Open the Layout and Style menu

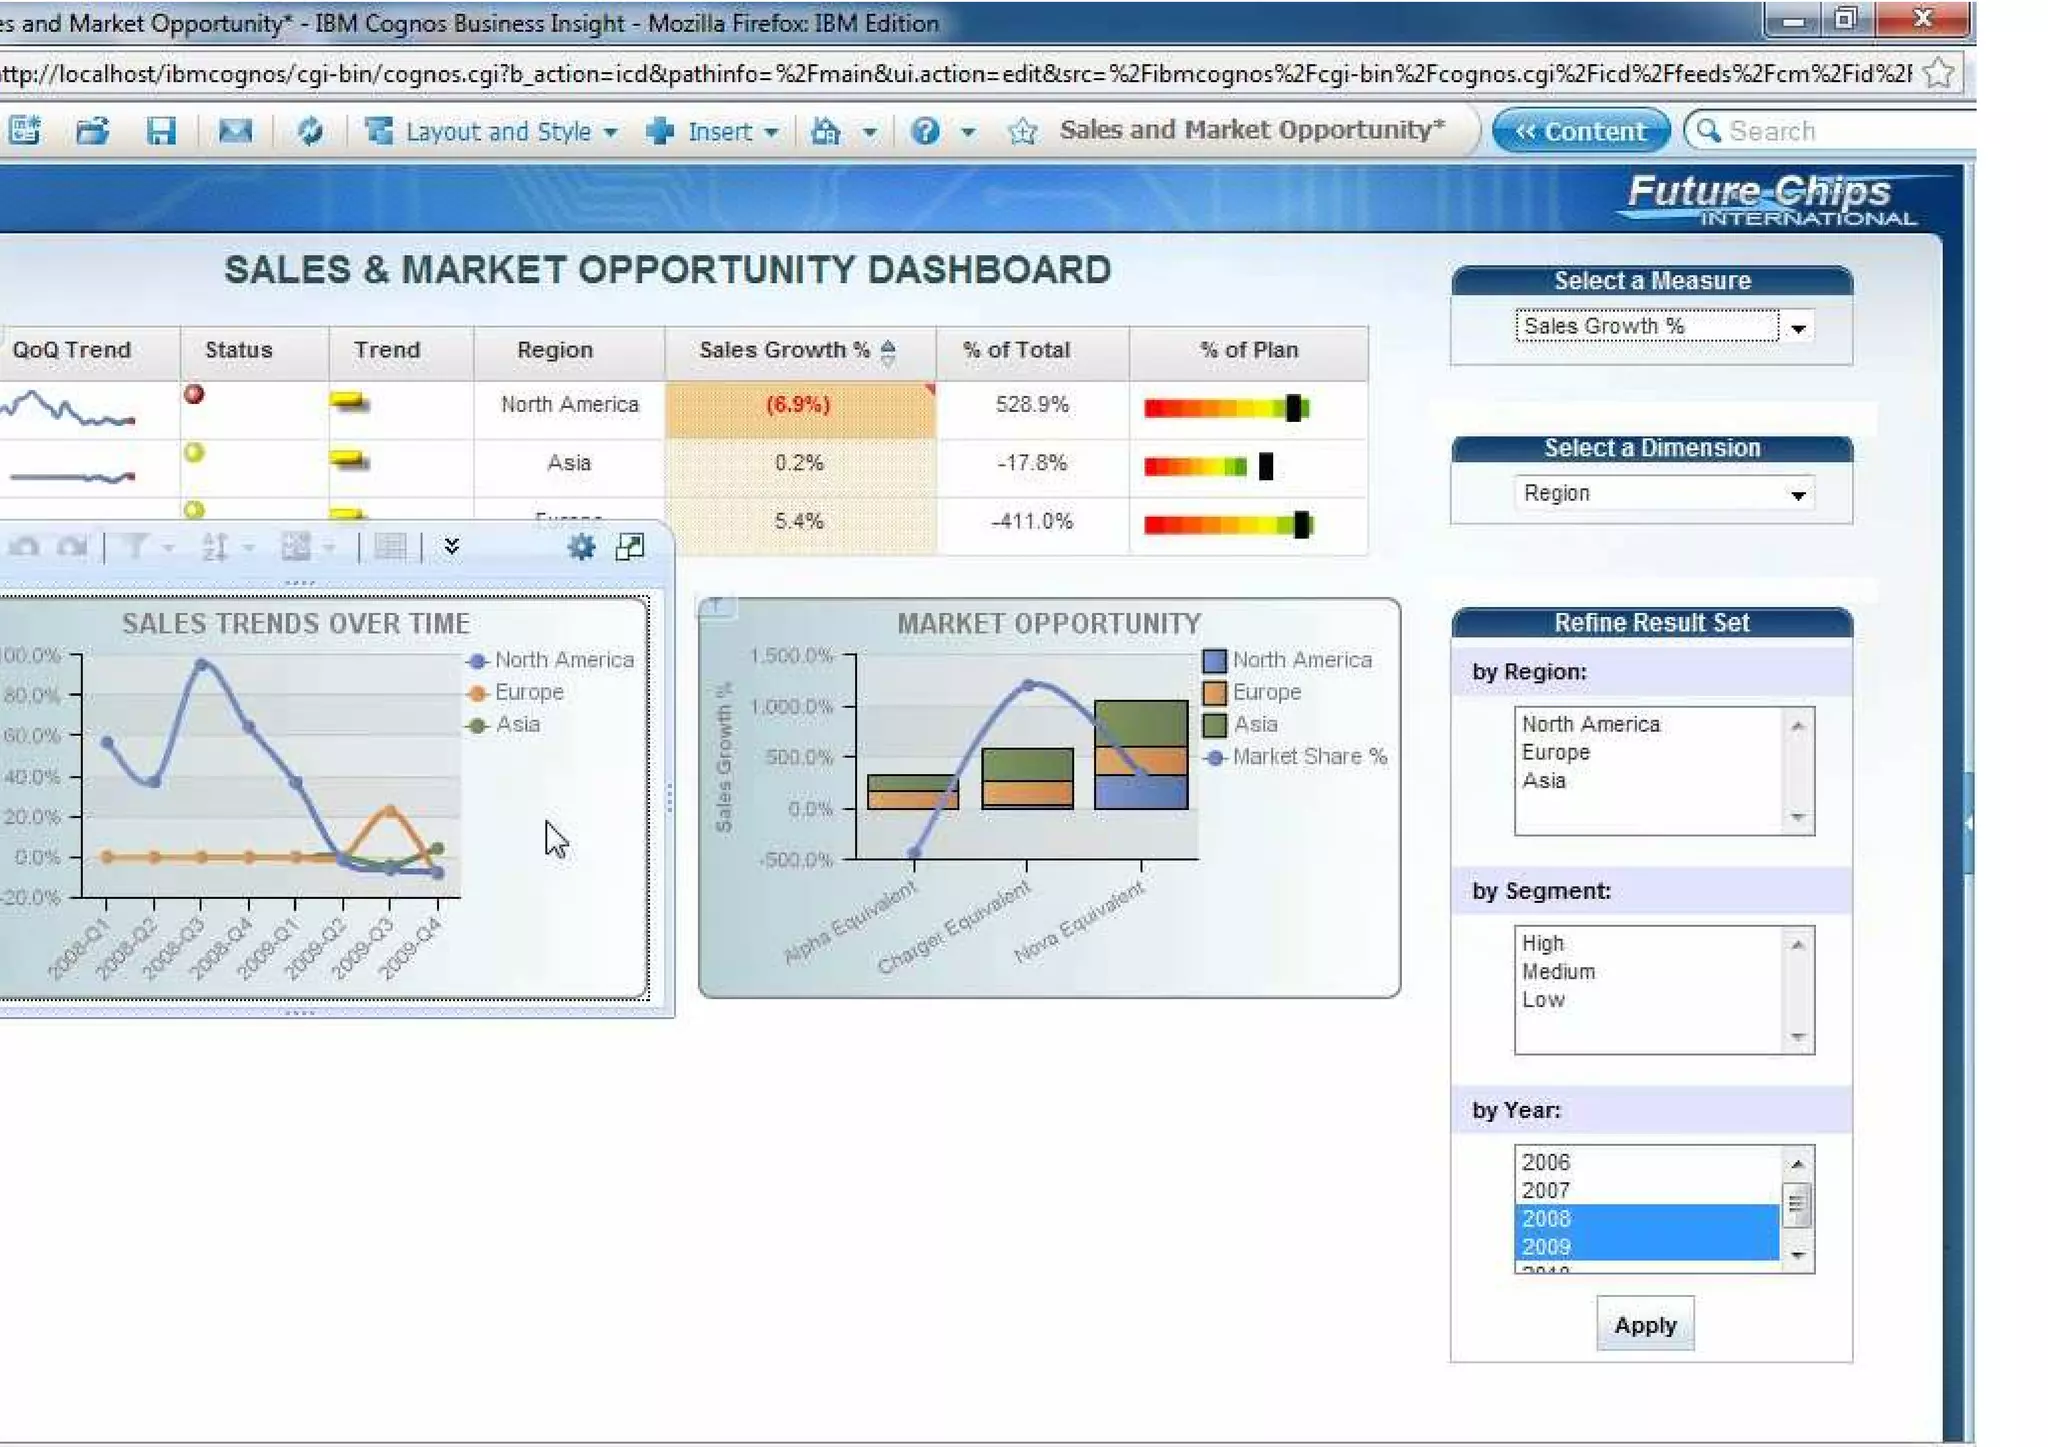point(497,131)
